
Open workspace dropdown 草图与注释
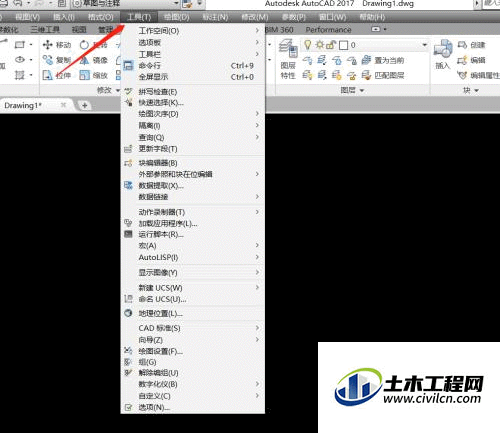(x=126, y=4)
